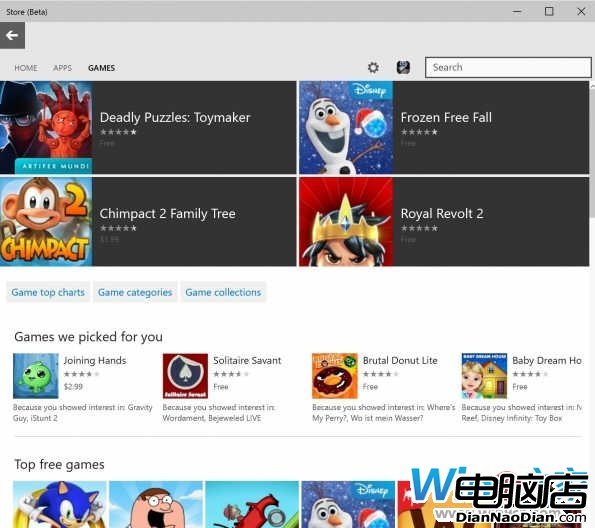This screenshot has width=595, height=528.
Task: Open Deadly Puzzles: Toymaker artwork
Action: click(46, 128)
